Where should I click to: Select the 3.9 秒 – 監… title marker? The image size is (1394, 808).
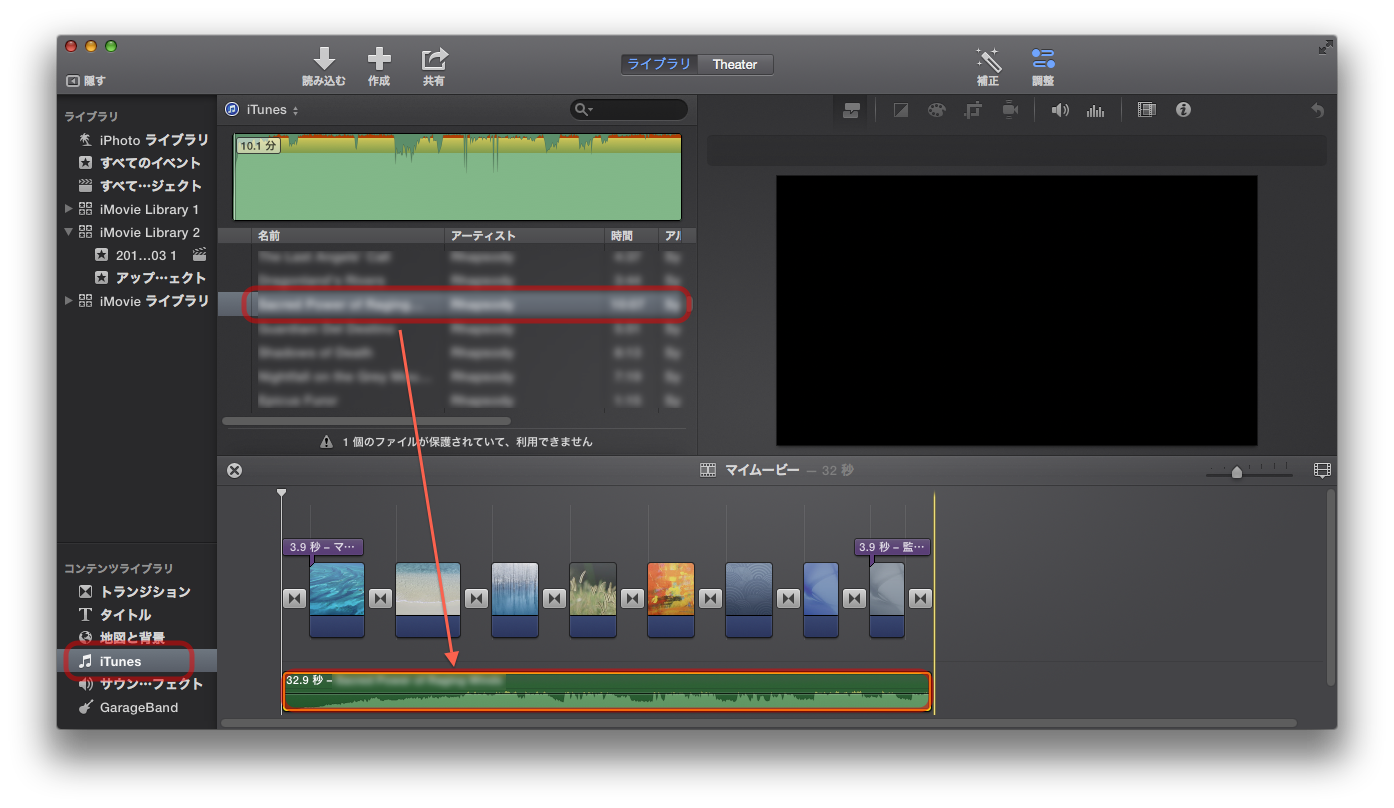point(892,547)
